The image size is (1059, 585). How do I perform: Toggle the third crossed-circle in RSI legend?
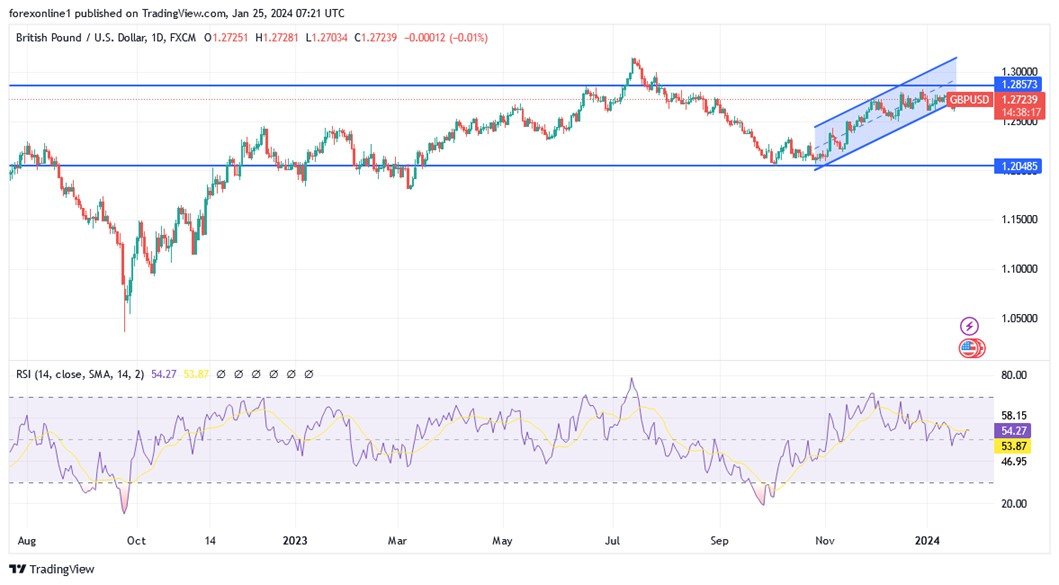pyautogui.click(x=256, y=373)
